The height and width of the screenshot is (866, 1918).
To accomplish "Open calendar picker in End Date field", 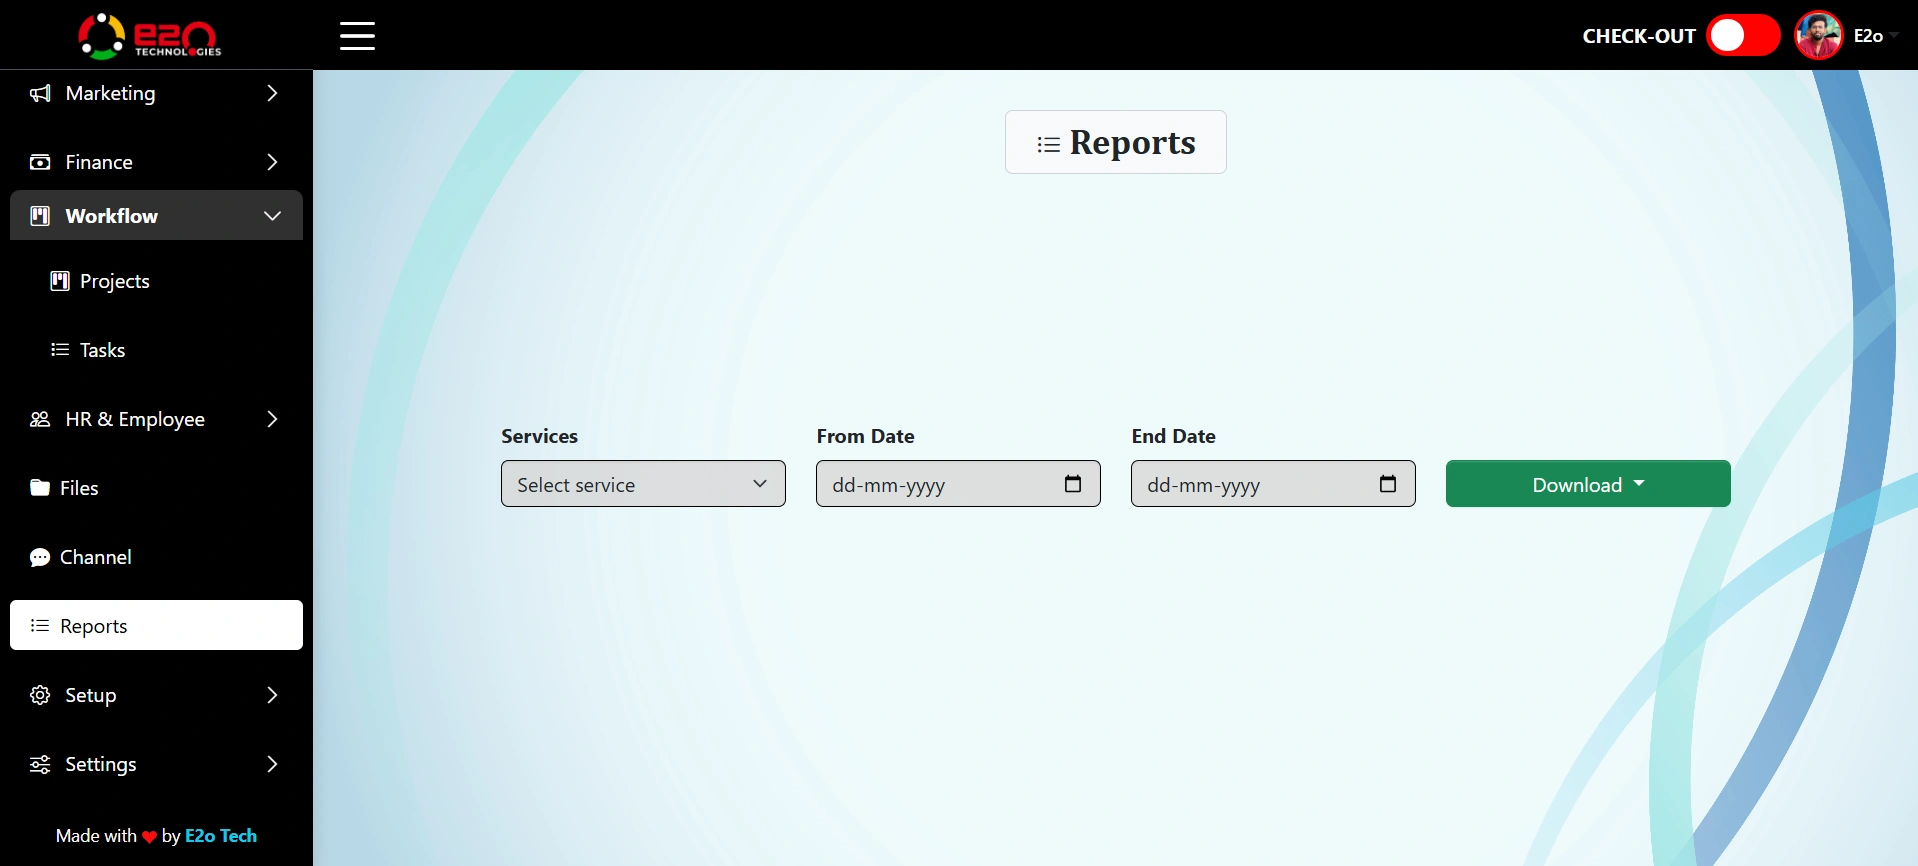I will tap(1388, 484).
